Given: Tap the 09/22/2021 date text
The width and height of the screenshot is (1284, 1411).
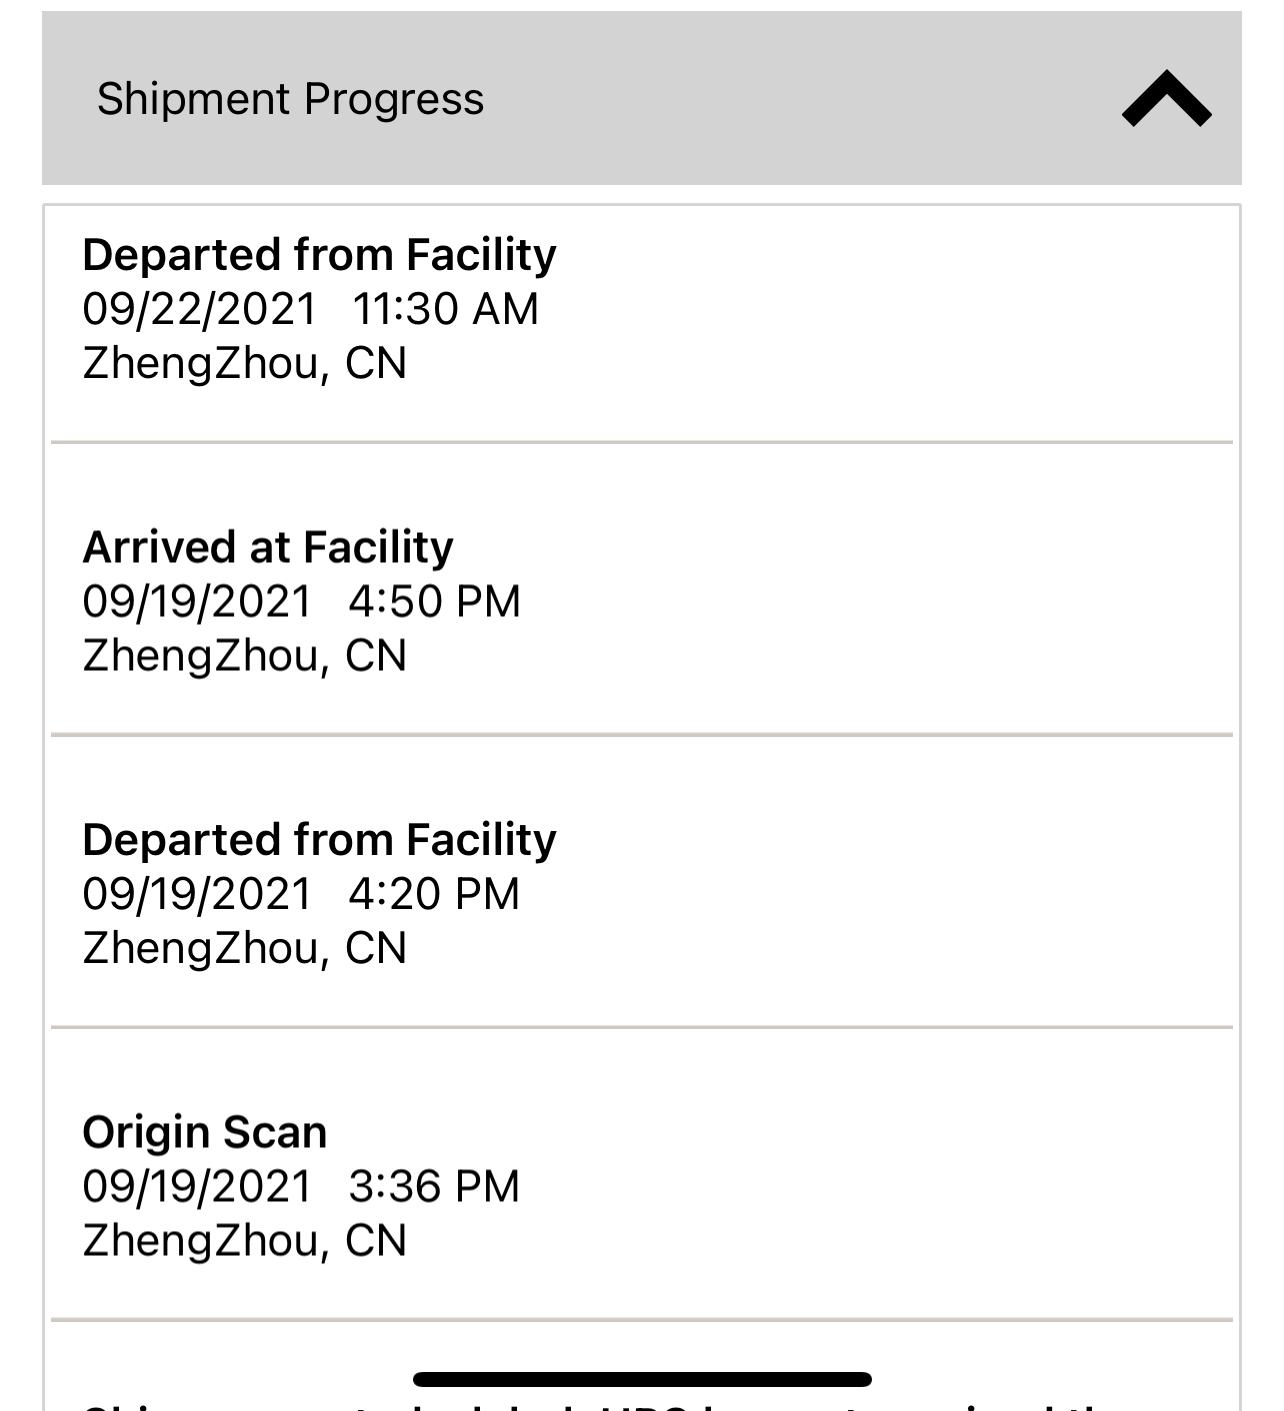Looking at the screenshot, I should [x=199, y=309].
